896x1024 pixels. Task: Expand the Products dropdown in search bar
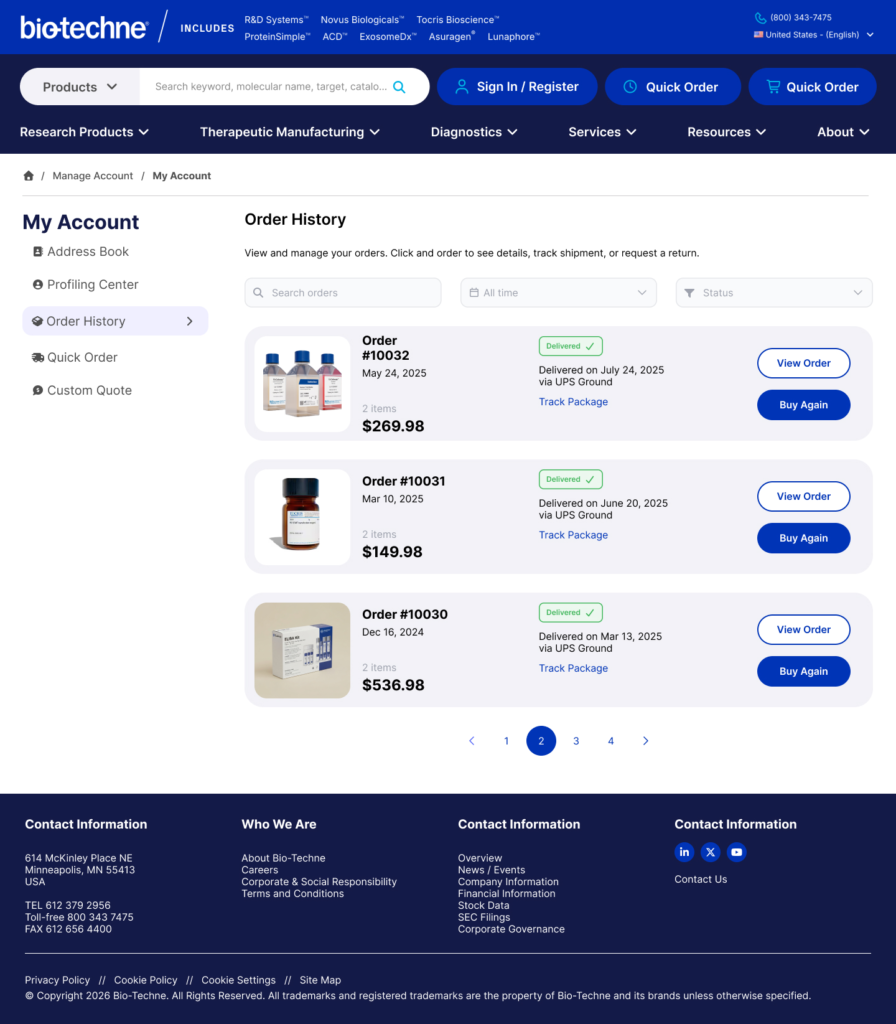(x=80, y=87)
